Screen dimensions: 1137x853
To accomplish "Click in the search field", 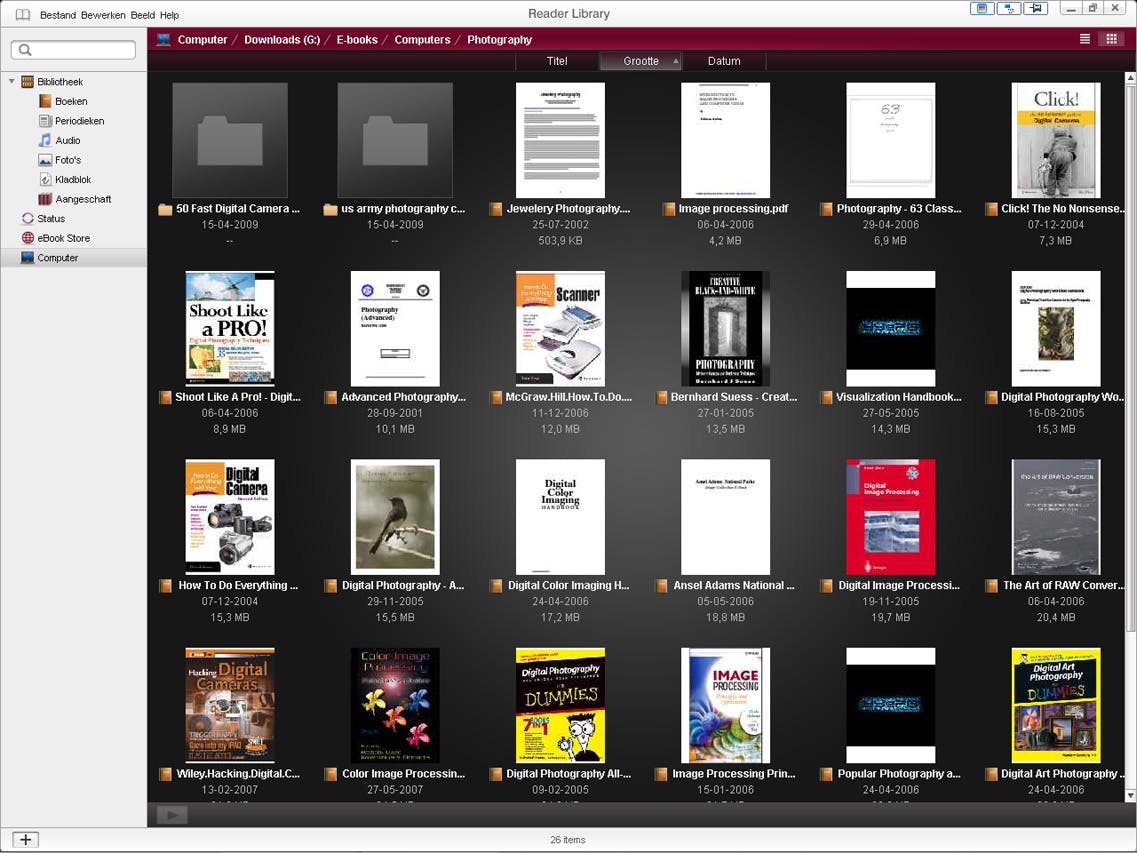I will point(73,49).
